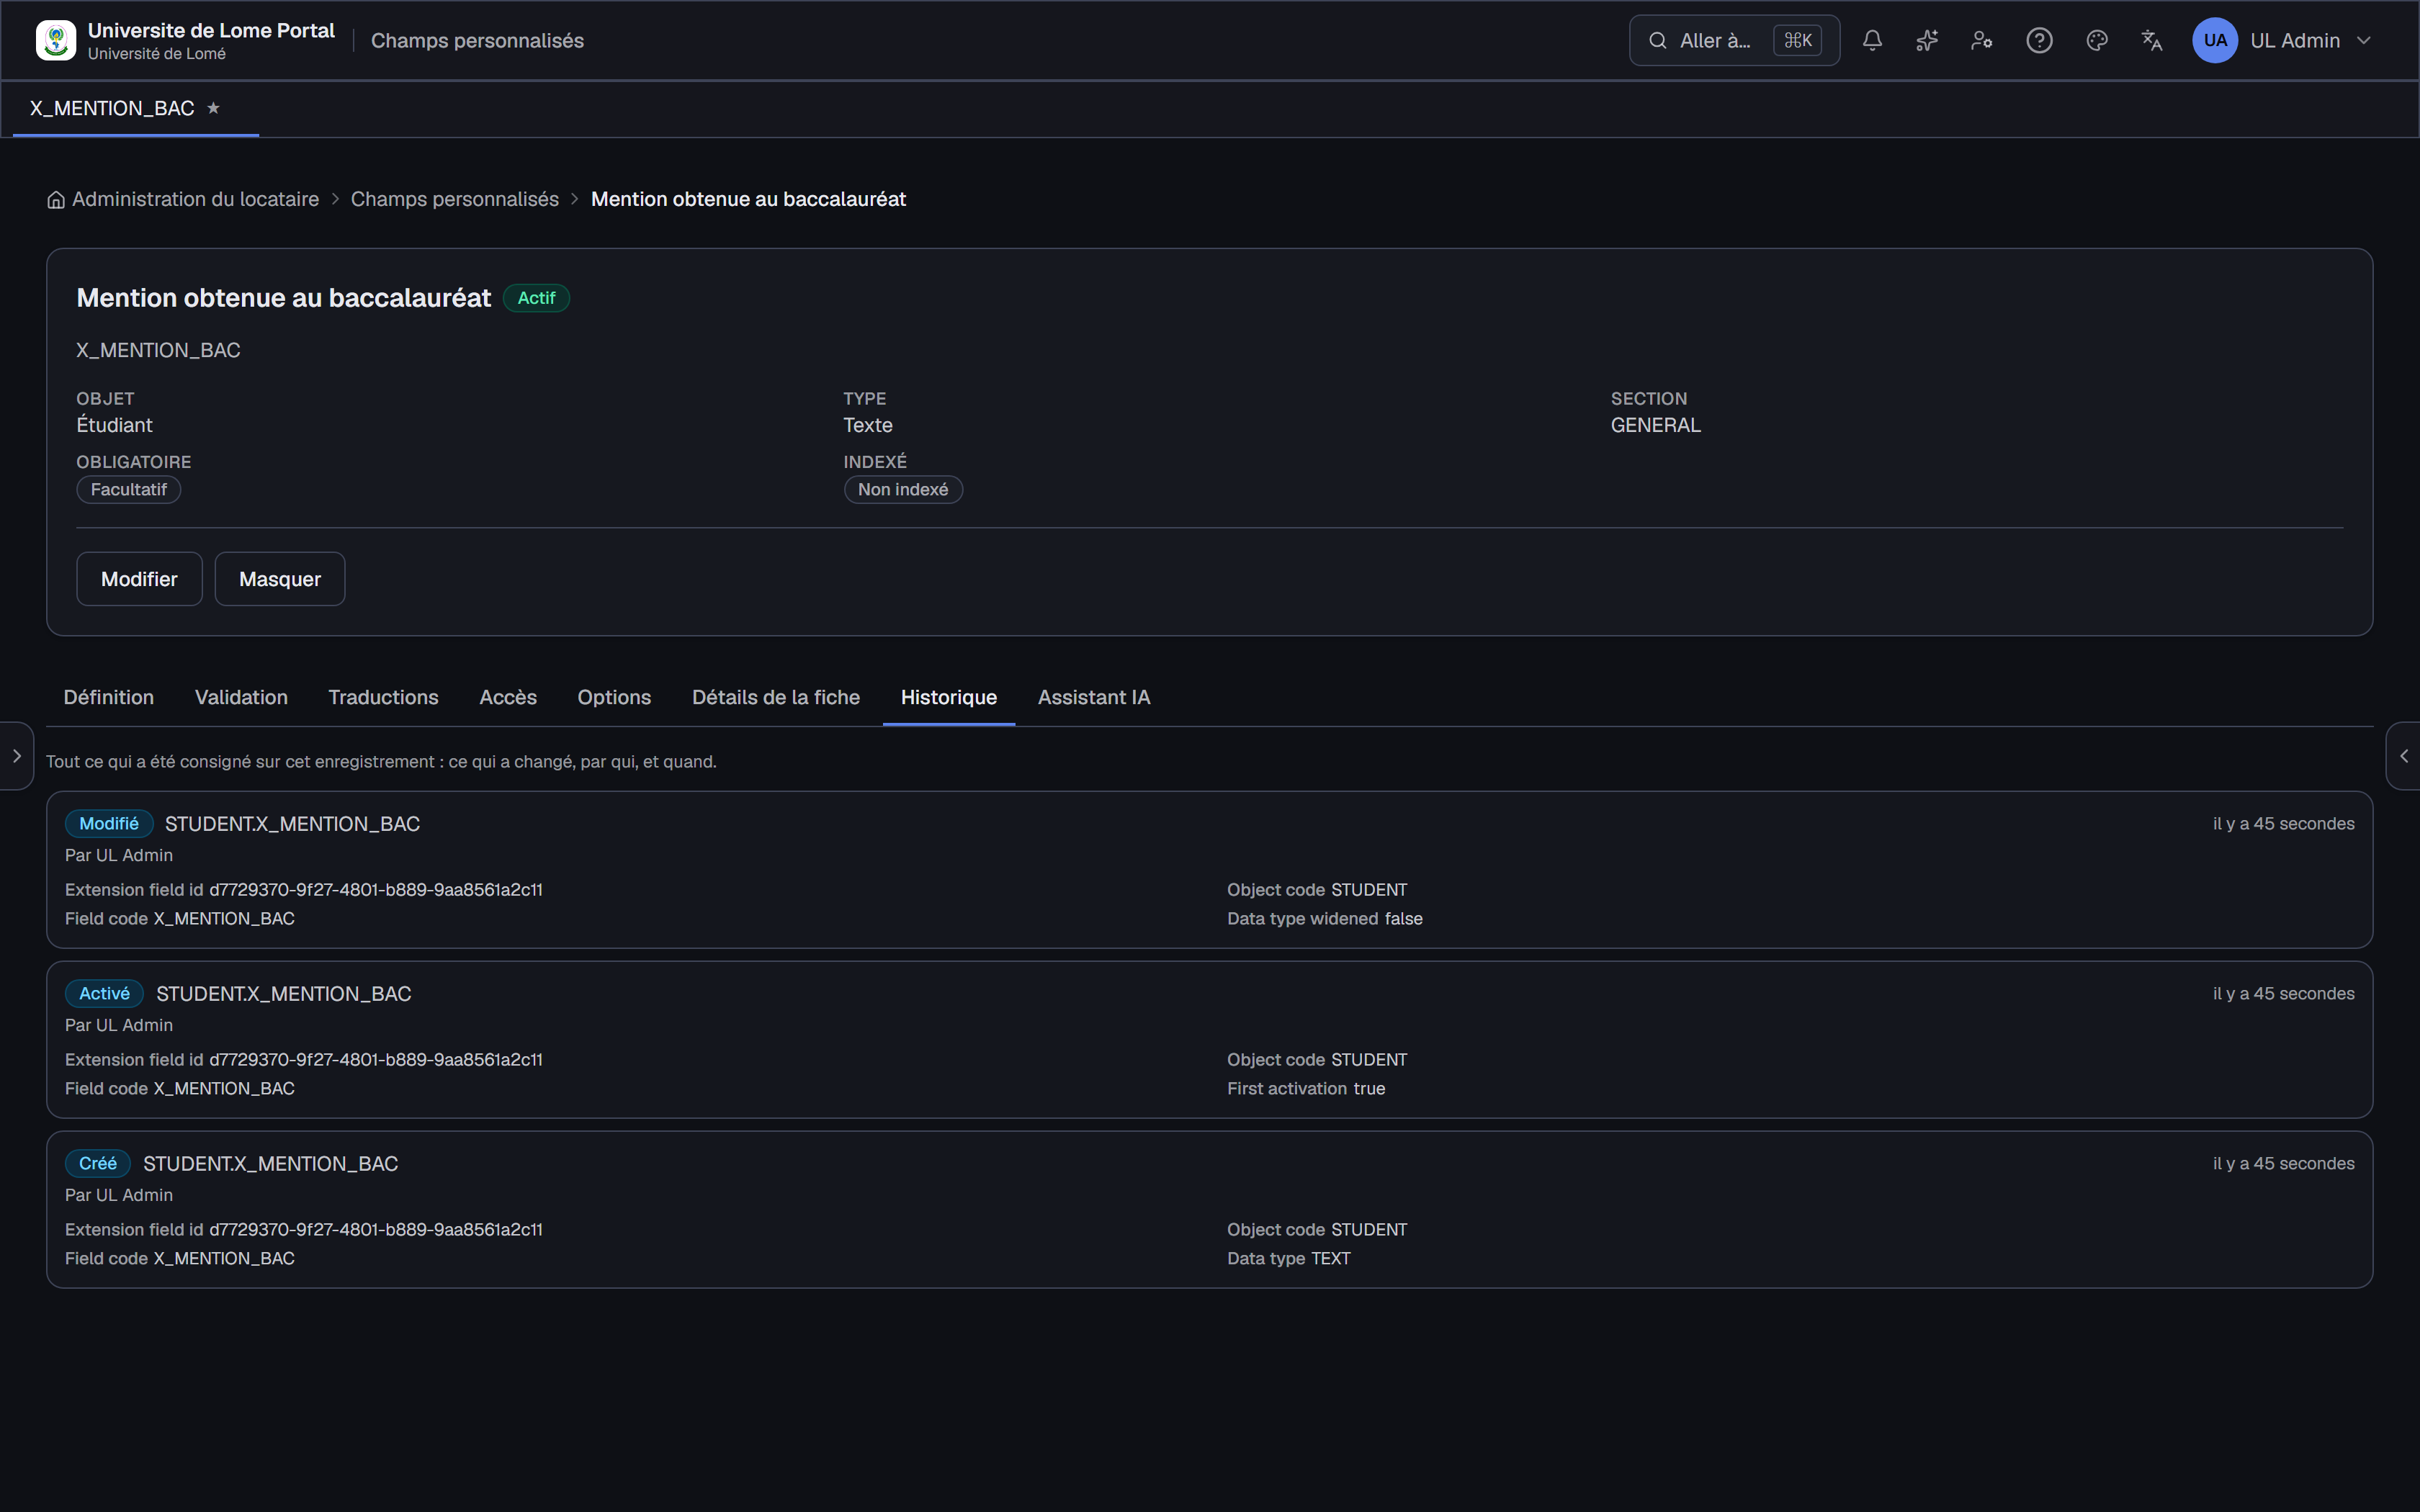Click the ⌘K shortcut hint
The width and height of the screenshot is (2420, 1512).
pos(1797,40)
